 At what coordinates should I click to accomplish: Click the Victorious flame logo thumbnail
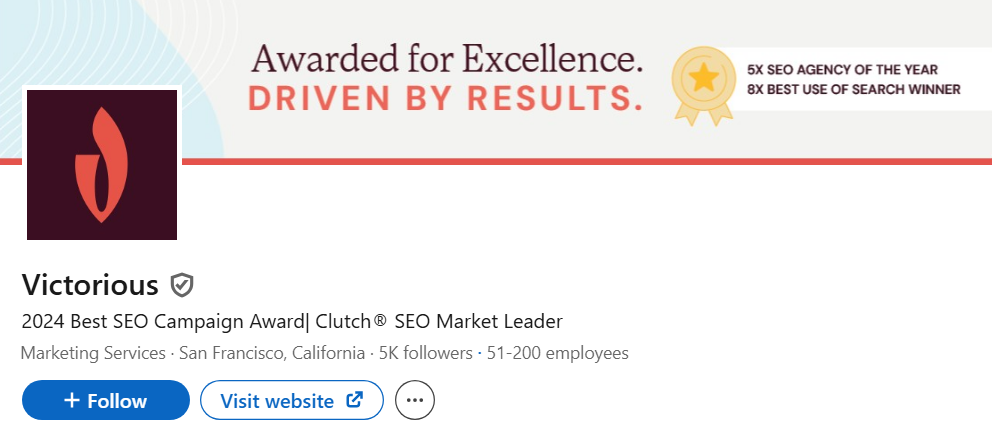pyautogui.click(x=102, y=164)
